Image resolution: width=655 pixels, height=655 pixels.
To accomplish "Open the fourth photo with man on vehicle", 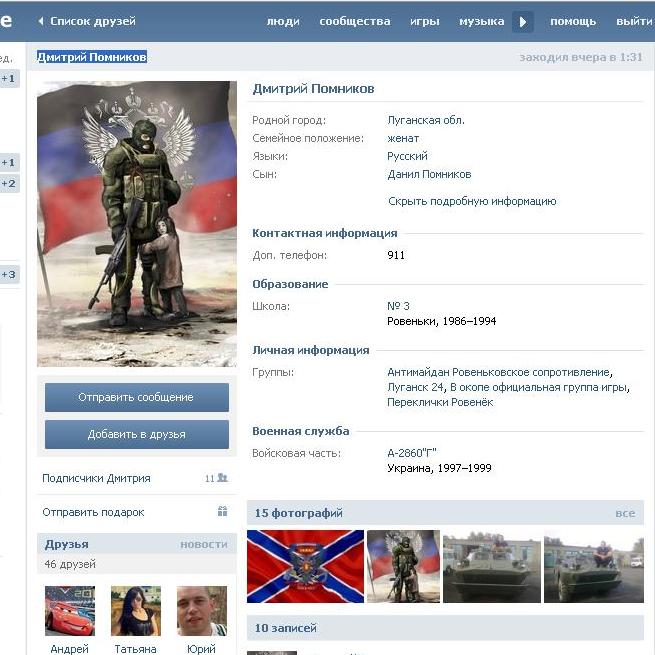I will coord(594,566).
